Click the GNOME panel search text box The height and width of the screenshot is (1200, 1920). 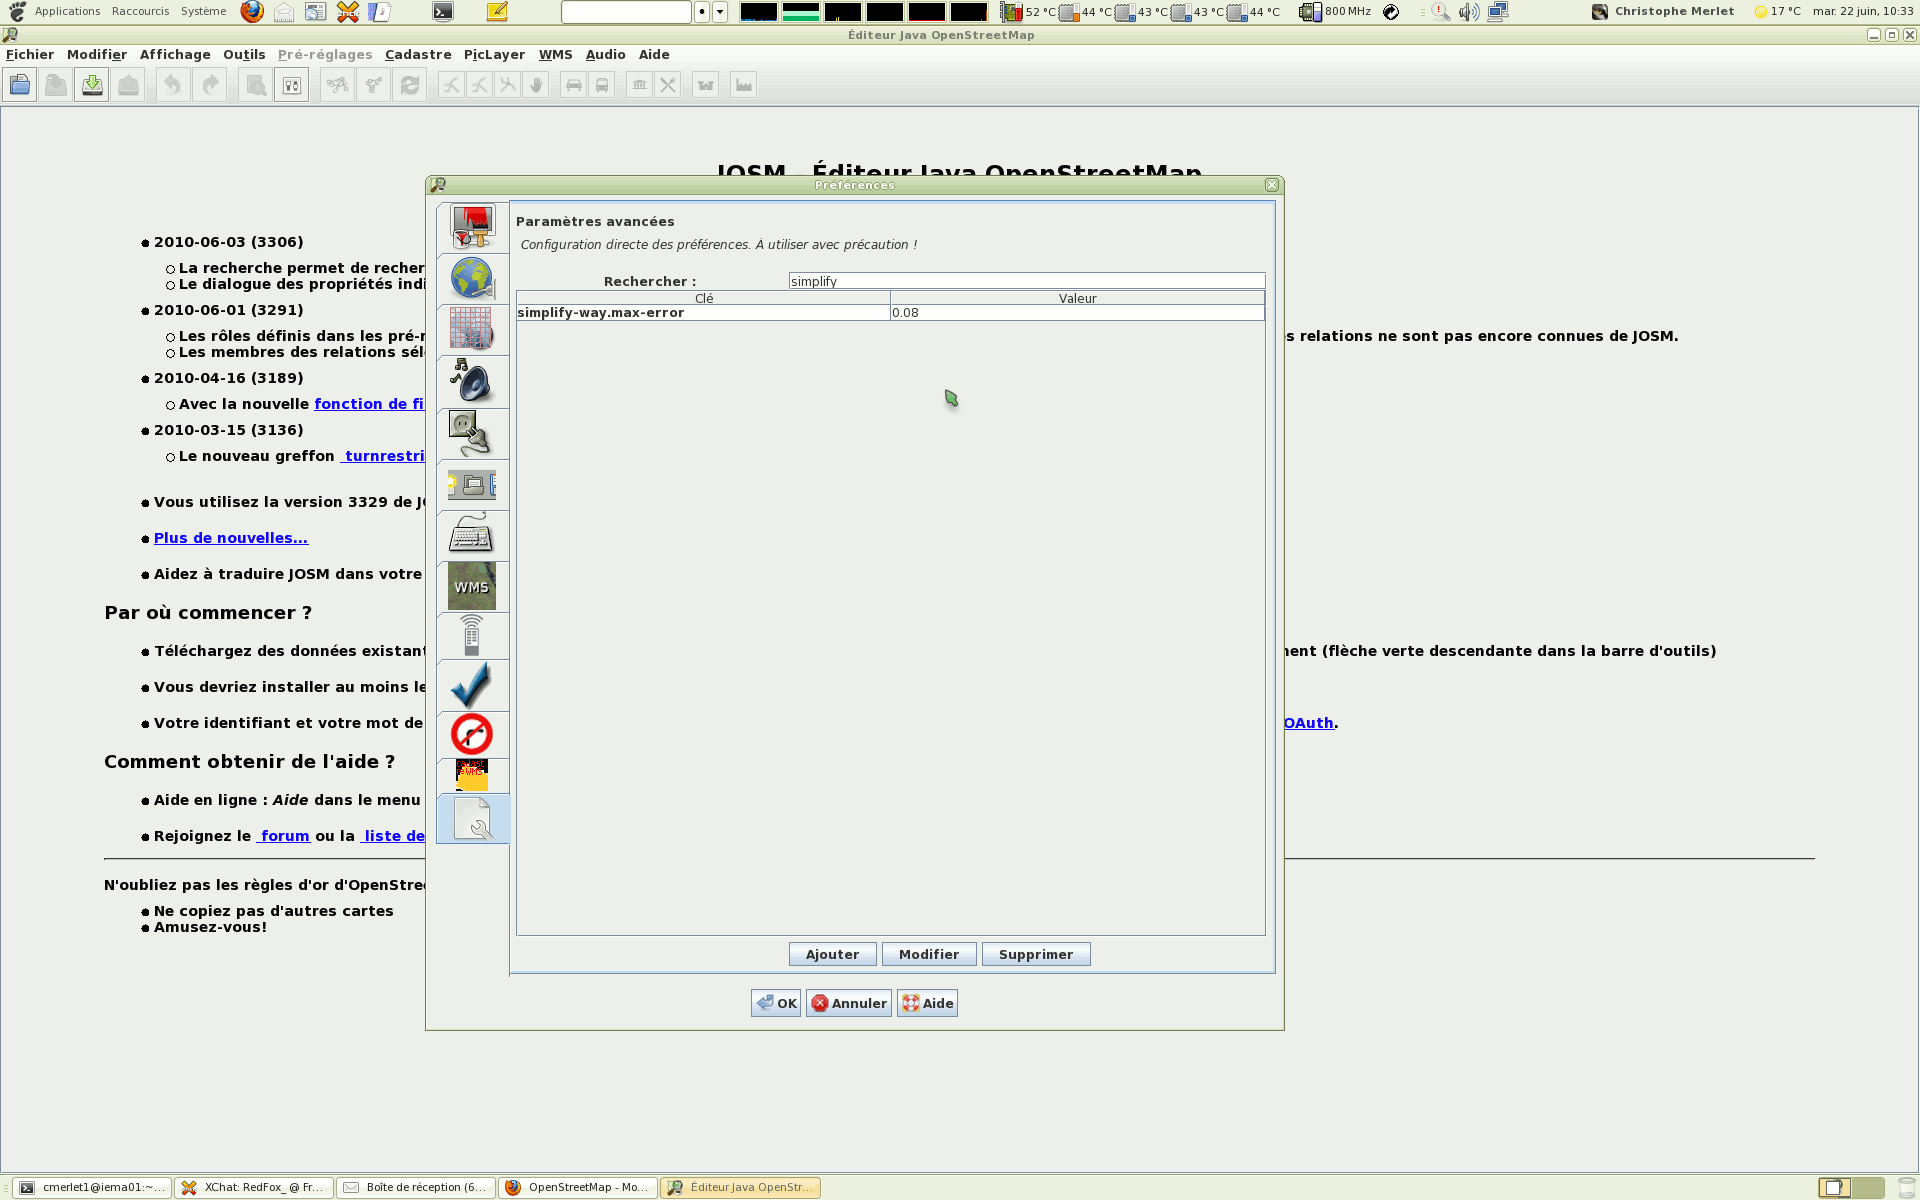626,12
